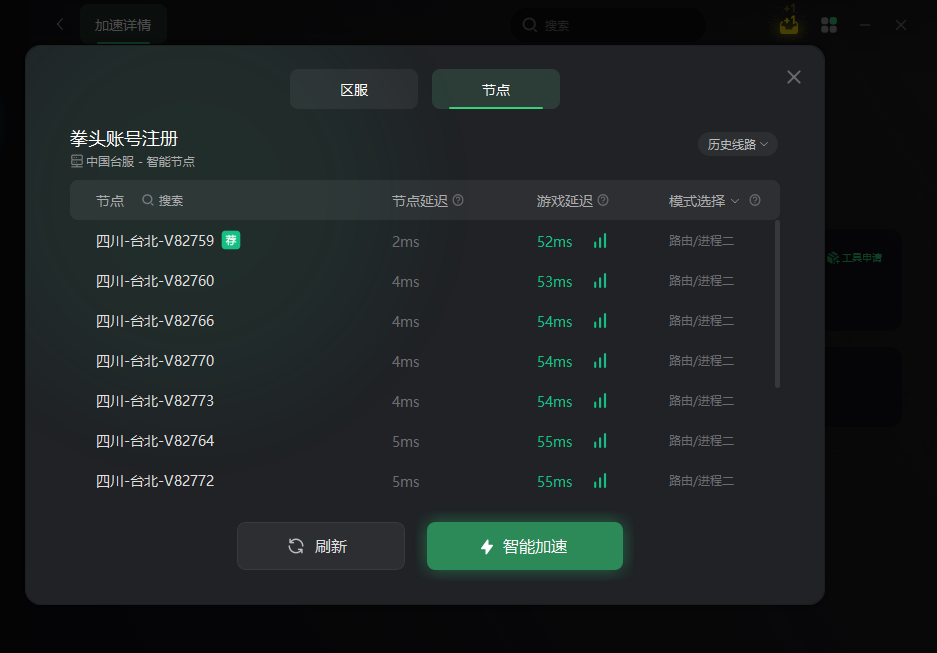The width and height of the screenshot is (937, 653).
Task: Click the node search magnifier icon
Action: (148, 200)
